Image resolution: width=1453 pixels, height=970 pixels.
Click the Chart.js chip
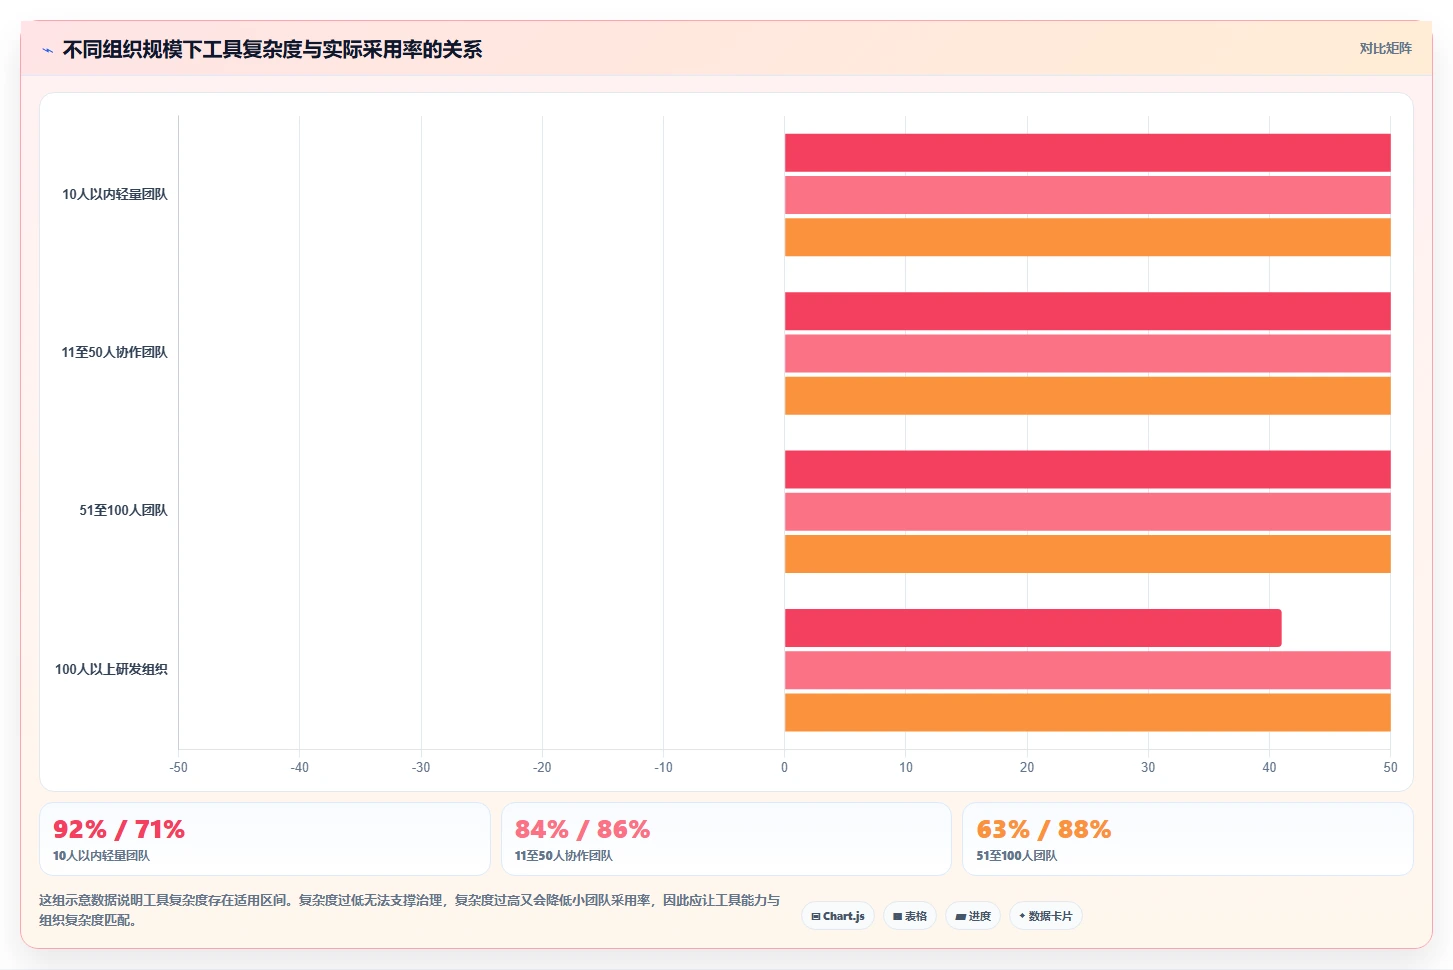838,916
